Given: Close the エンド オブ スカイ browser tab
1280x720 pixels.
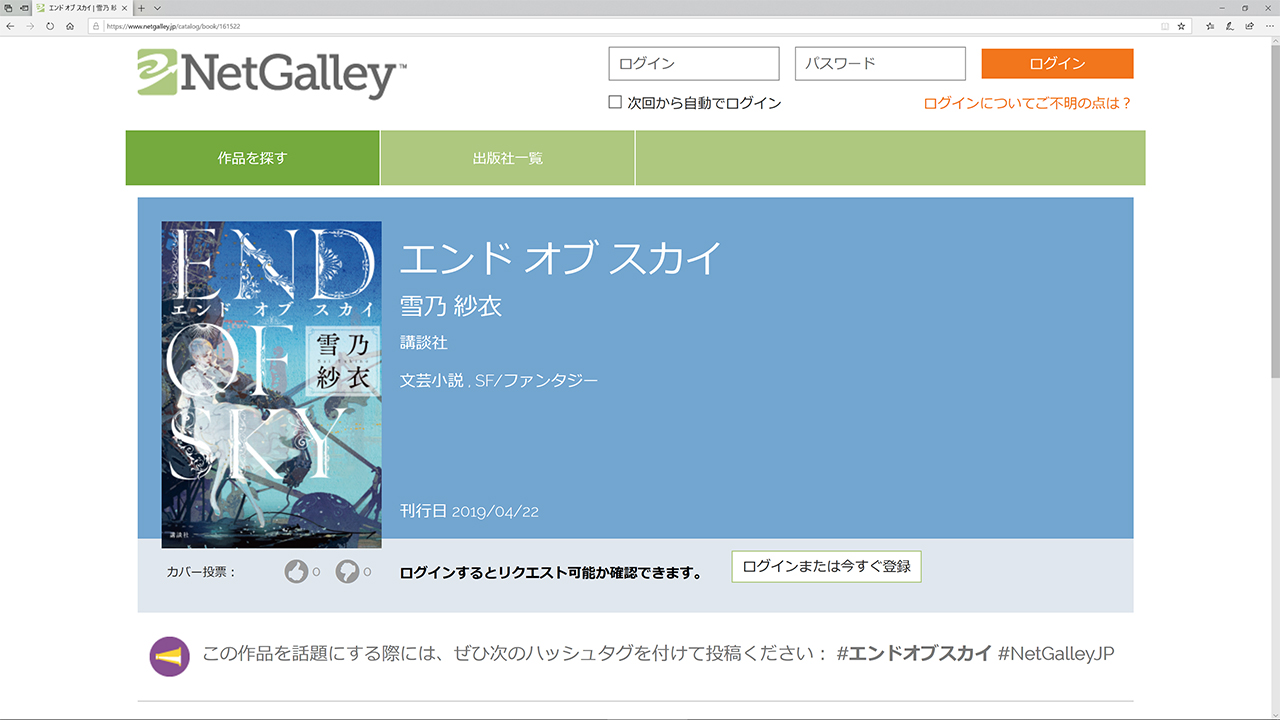Looking at the screenshot, I should (123, 7).
